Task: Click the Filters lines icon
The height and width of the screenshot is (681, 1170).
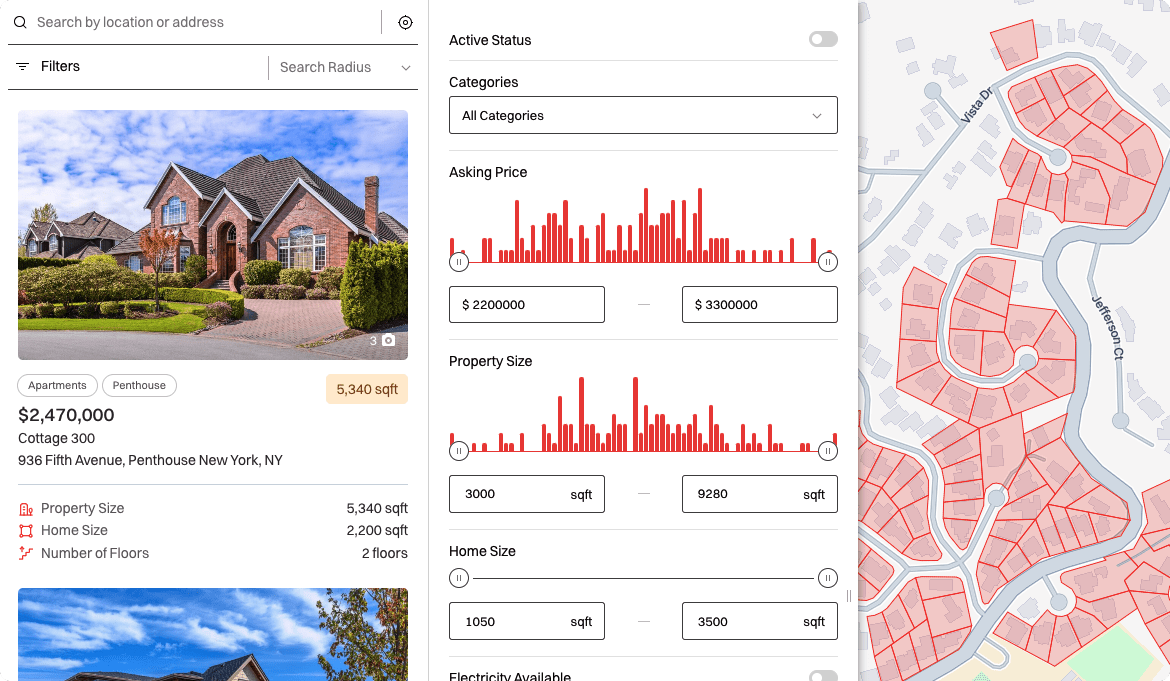Action: [x=22, y=66]
